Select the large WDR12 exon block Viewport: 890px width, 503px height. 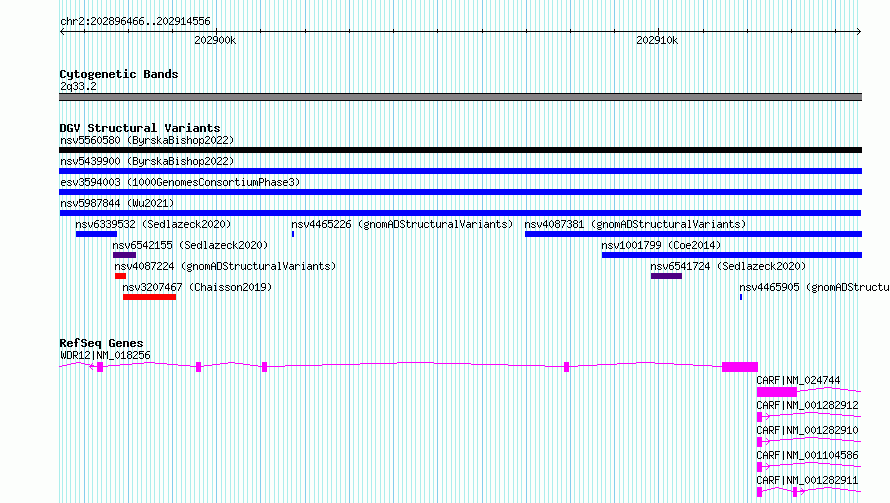pyautogui.click(x=740, y=367)
